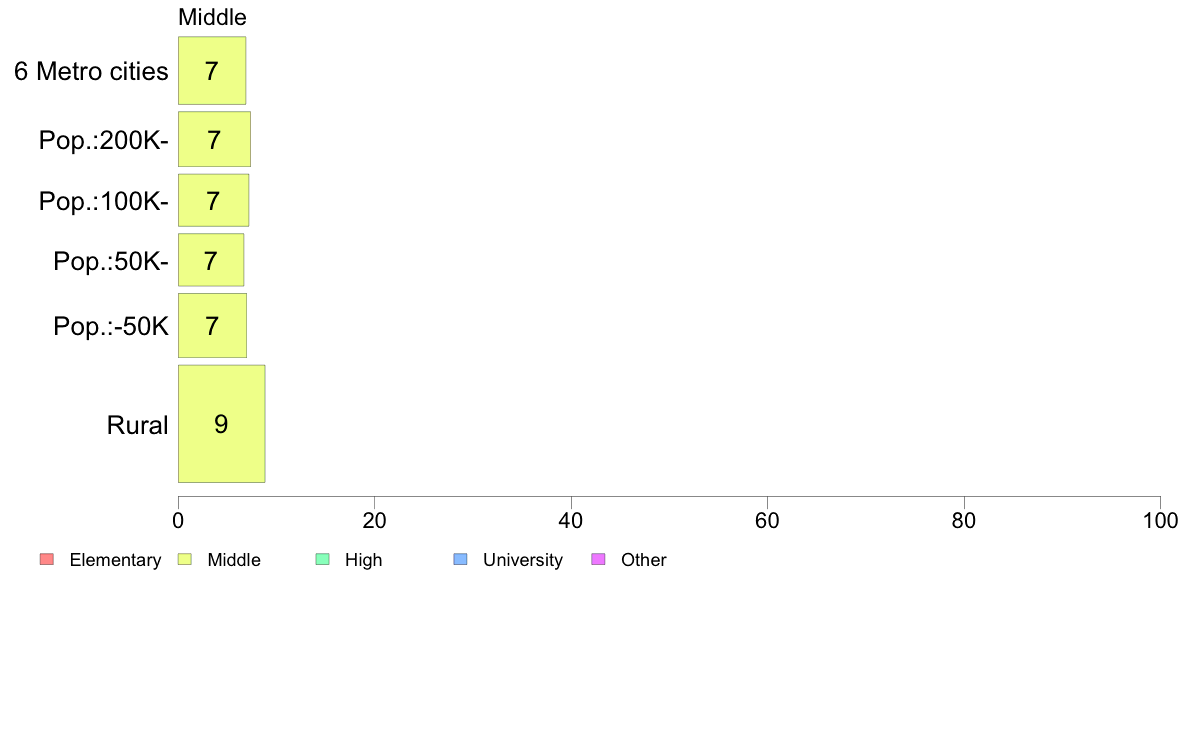The image size is (1188, 736).
Task: Select the Pop.:50K- bar
Action: pyautogui.click(x=211, y=260)
